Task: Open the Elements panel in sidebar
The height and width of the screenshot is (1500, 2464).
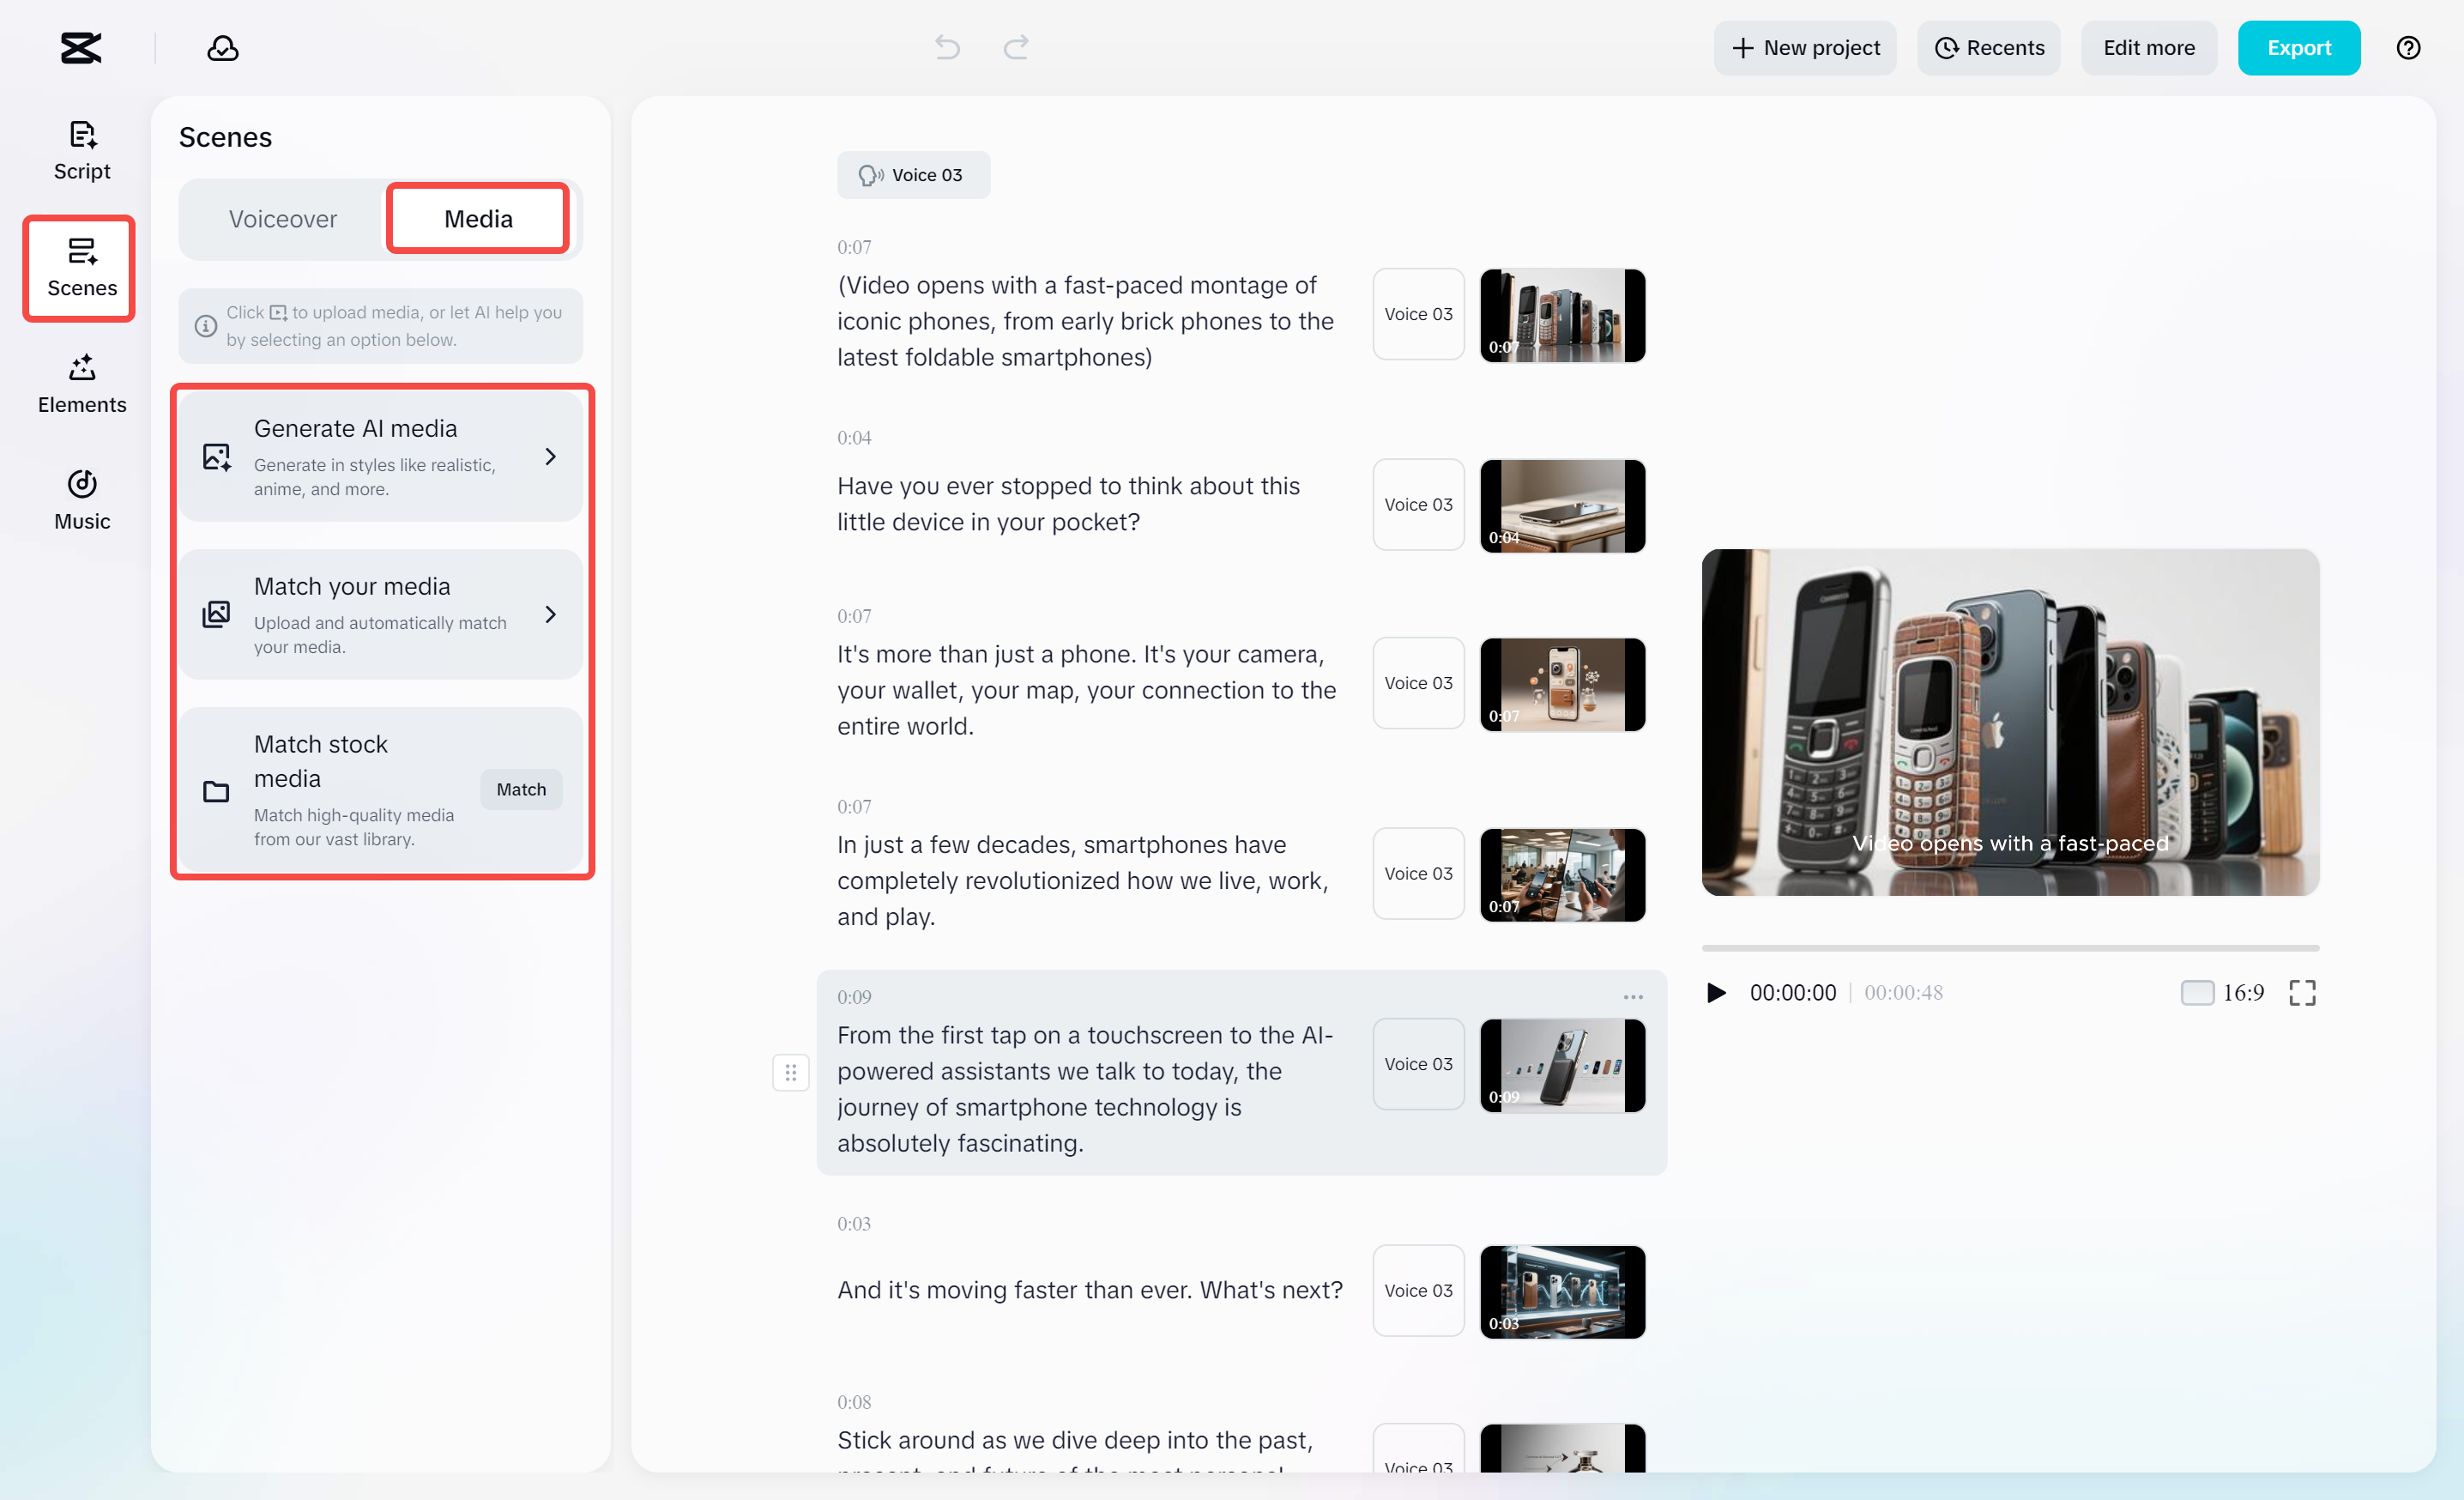Action: click(82, 384)
